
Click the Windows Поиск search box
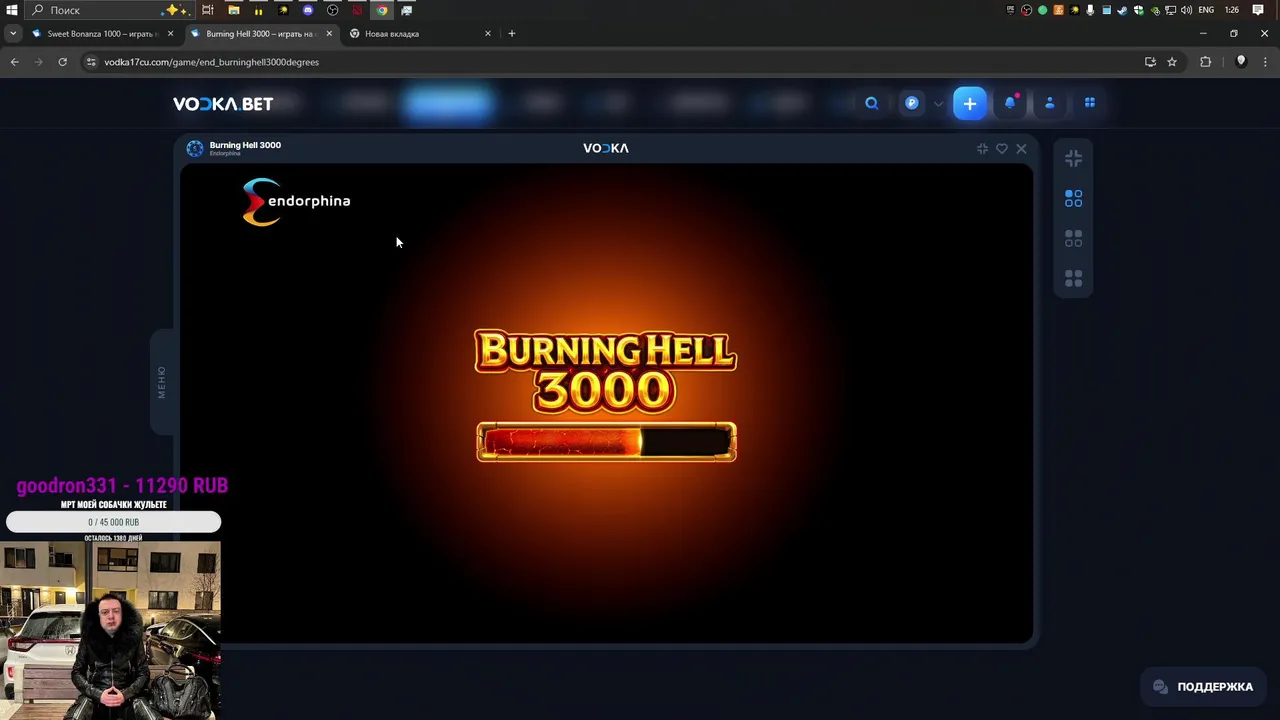tap(108, 10)
